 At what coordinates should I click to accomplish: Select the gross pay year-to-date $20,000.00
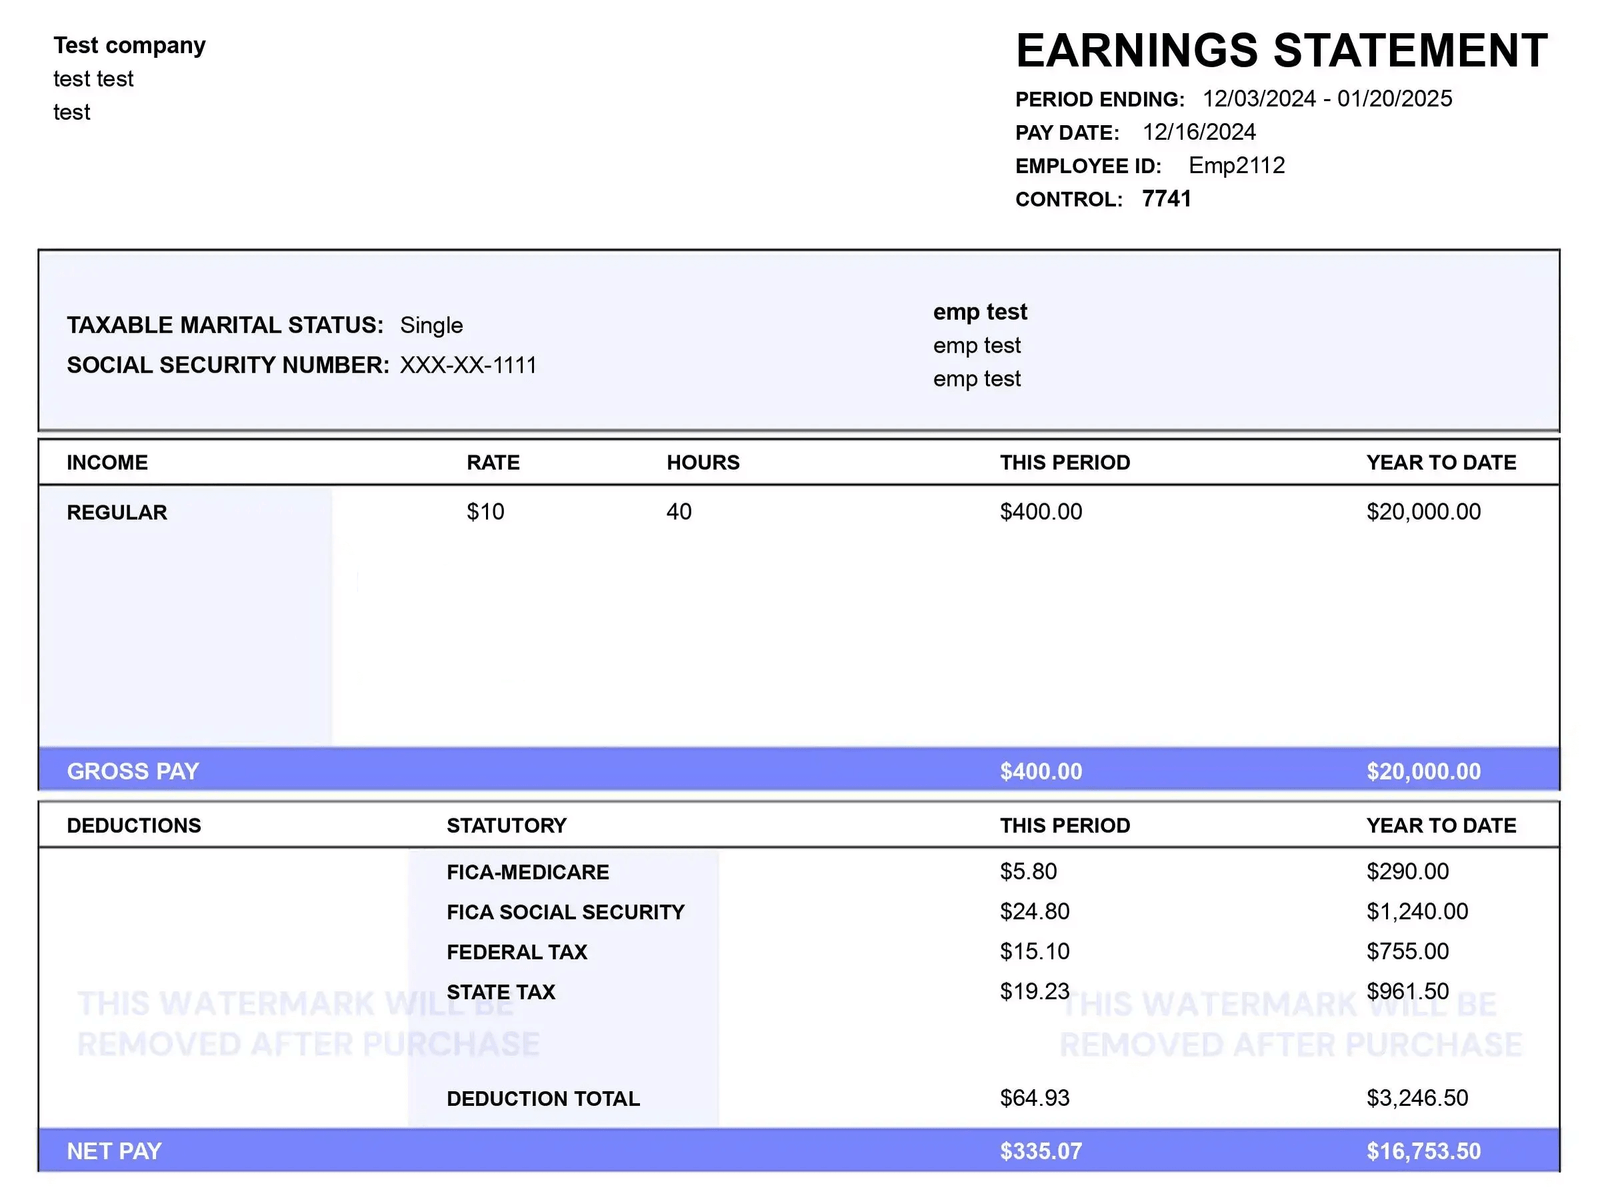click(x=1423, y=771)
